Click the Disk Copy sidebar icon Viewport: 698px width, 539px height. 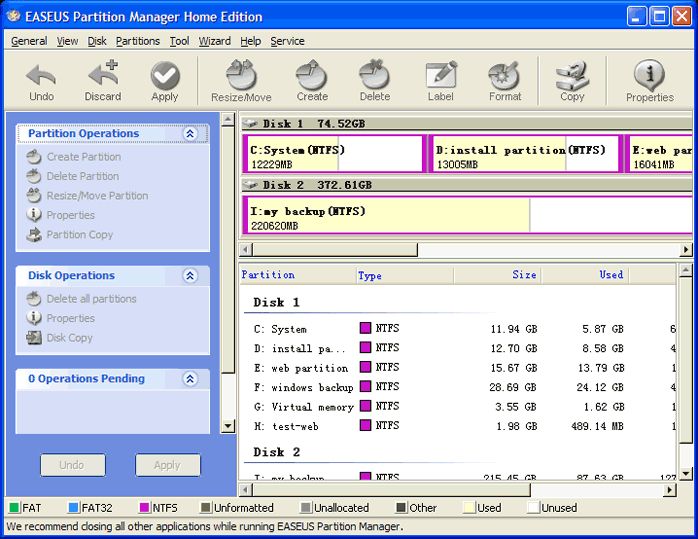[x=34, y=337]
